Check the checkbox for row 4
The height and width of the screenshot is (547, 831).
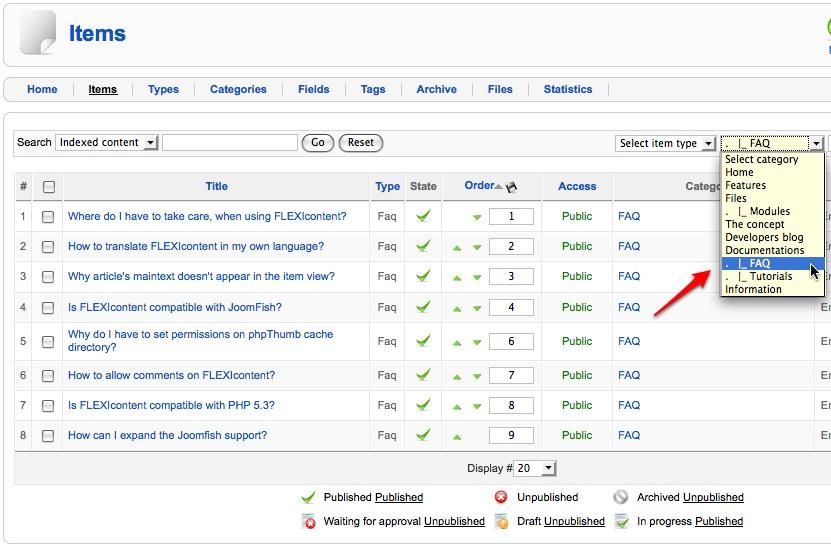click(48, 308)
